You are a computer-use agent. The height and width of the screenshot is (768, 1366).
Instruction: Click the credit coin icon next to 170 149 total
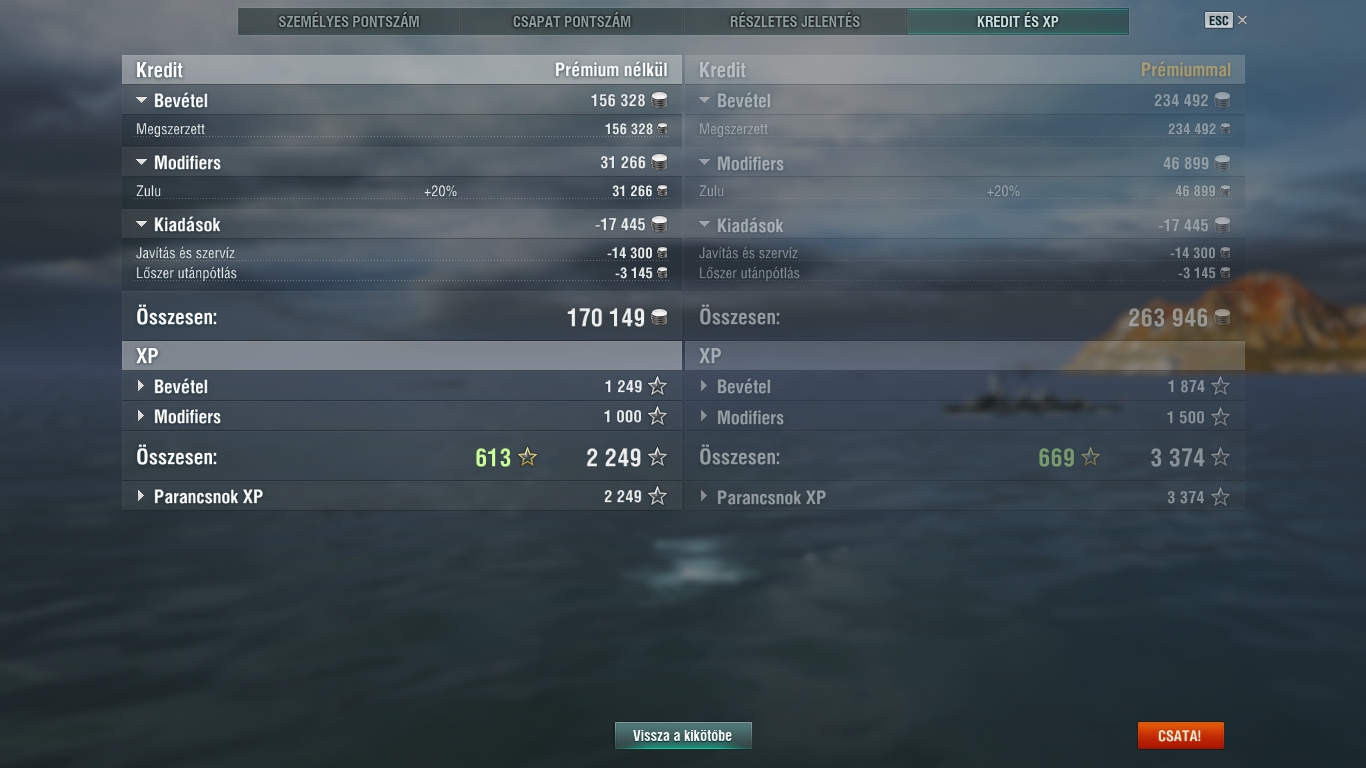point(659,317)
